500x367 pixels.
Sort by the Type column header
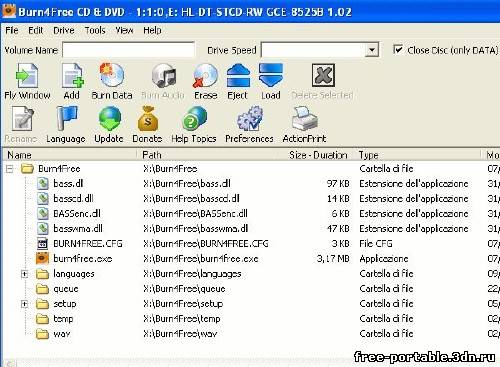[x=418, y=155]
